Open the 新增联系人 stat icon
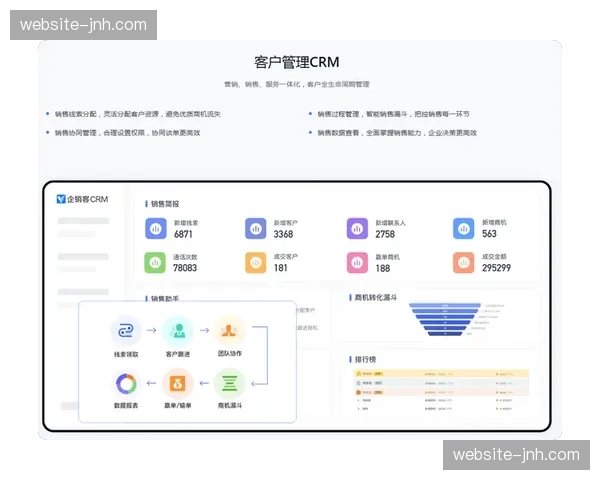Viewport: 600px width, 480px height. click(357, 229)
